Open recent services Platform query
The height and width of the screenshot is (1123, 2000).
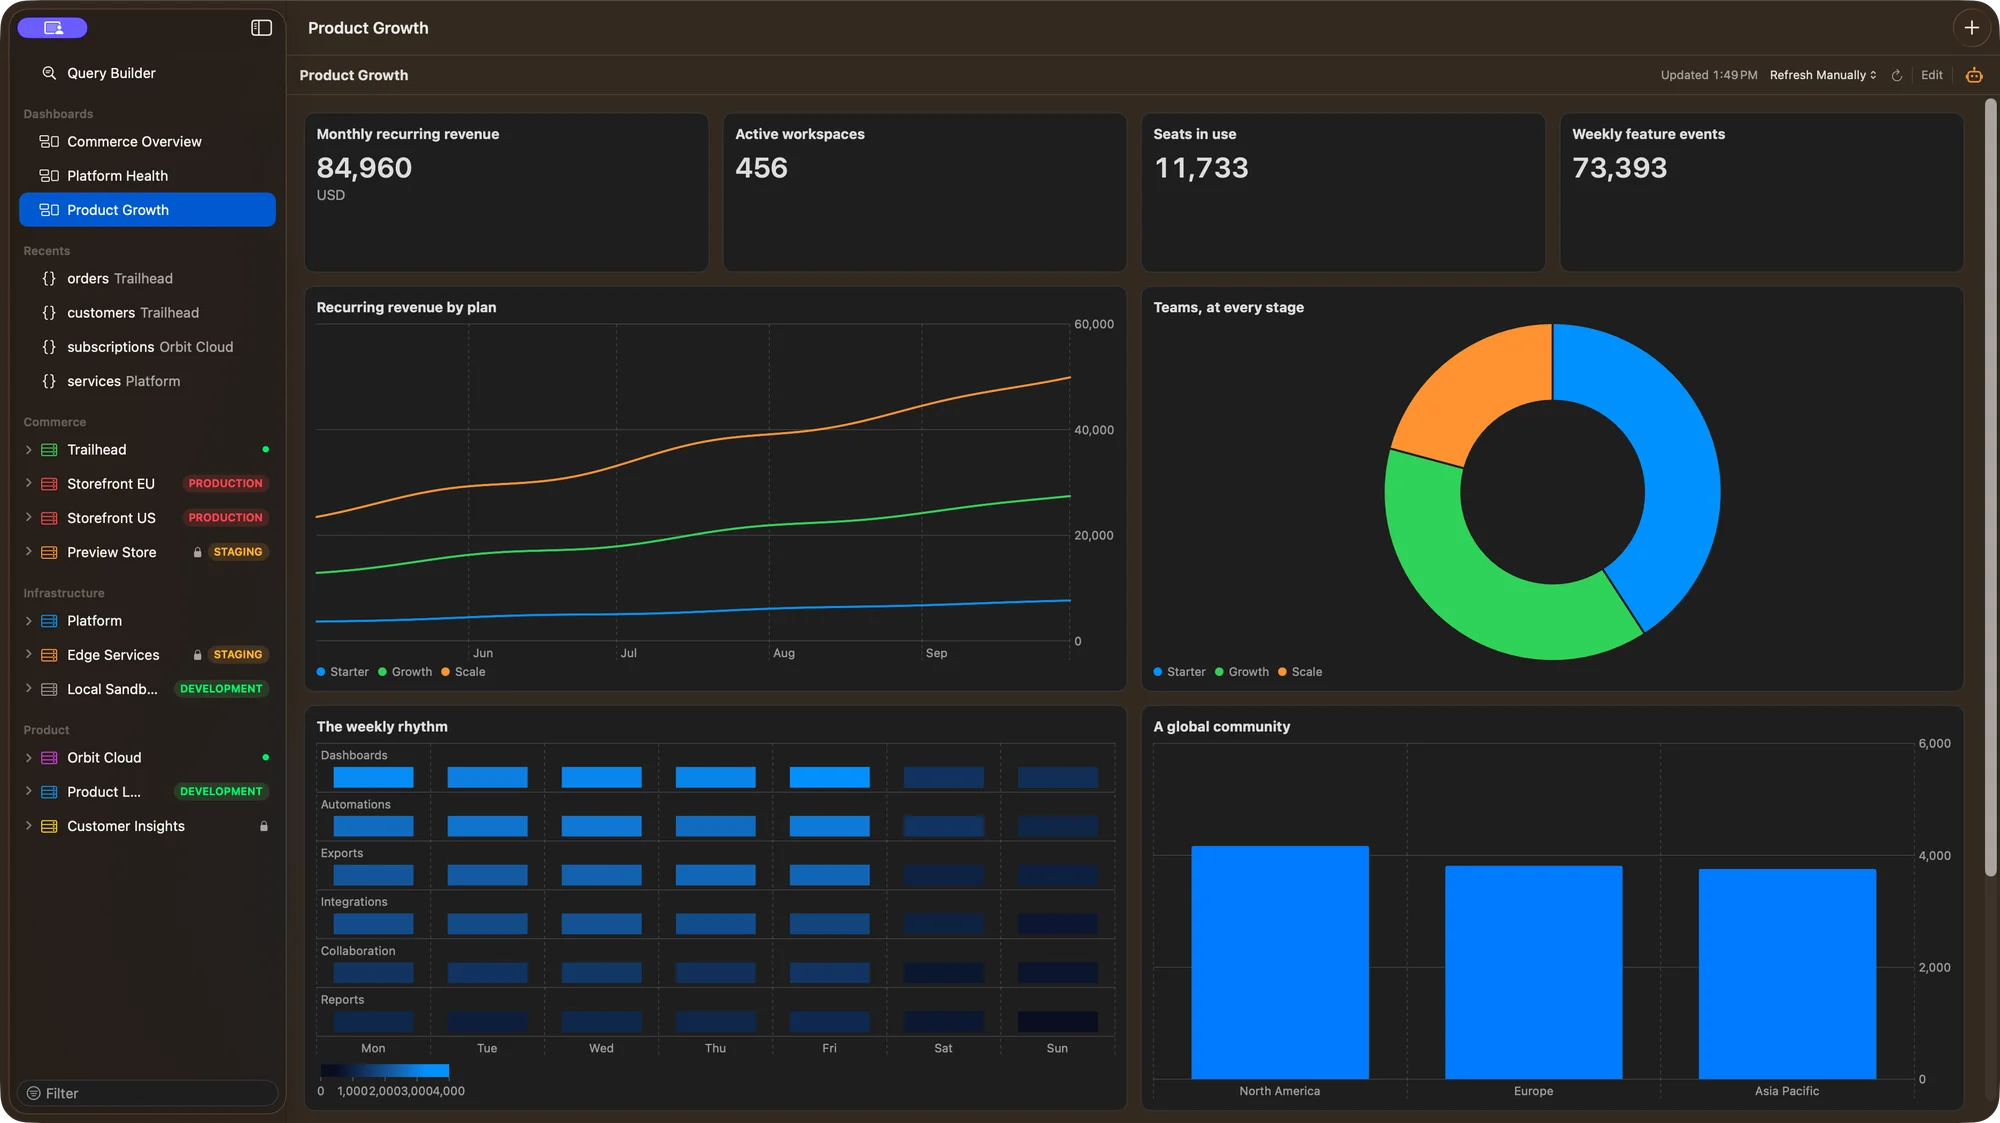pos(147,381)
